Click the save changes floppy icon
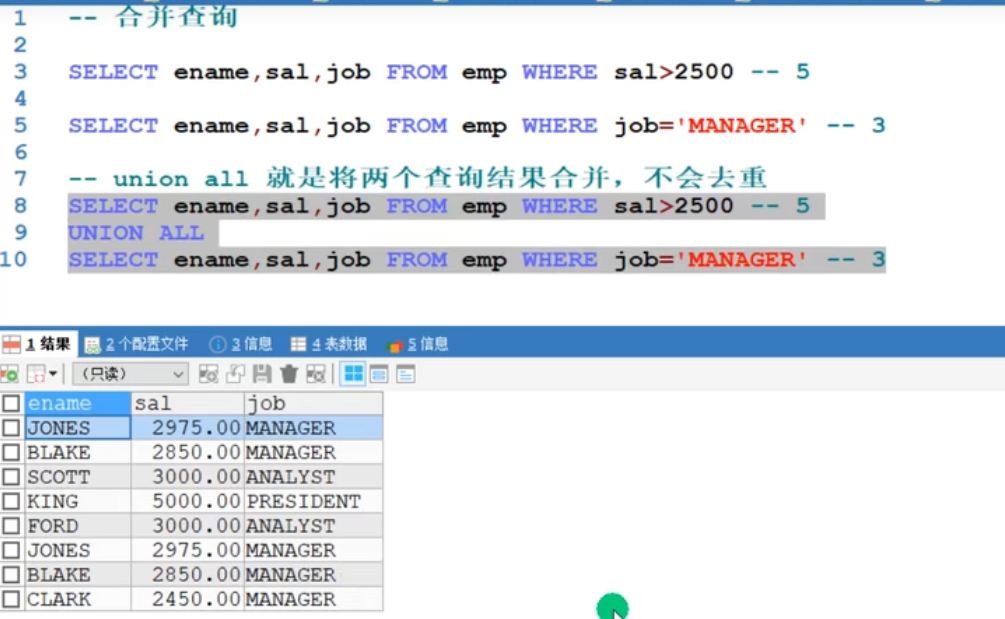Screen dimensions: 1005x619 pos(262,374)
